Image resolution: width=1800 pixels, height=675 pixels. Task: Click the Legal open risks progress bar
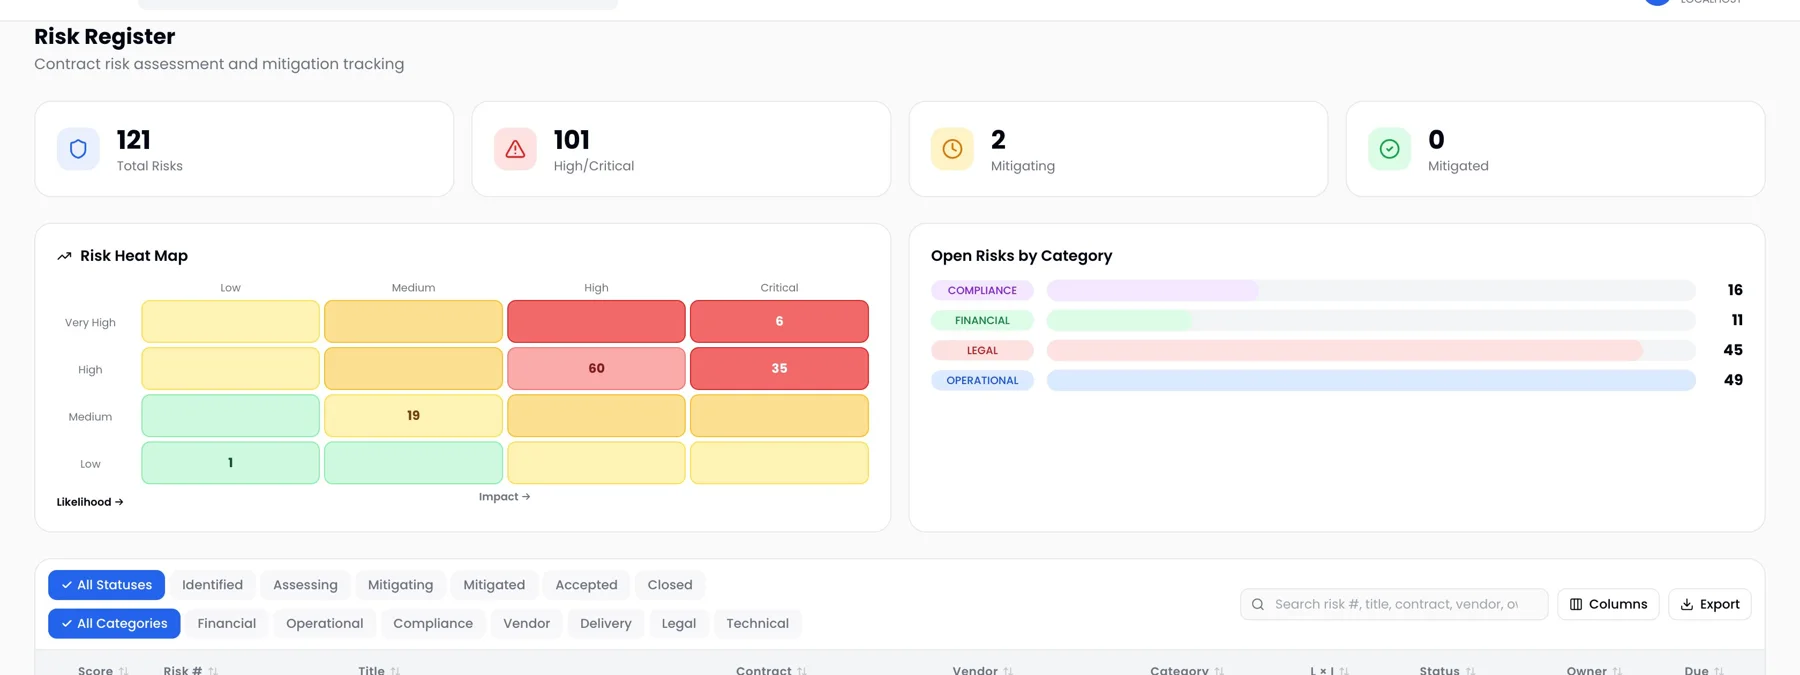[1371, 350]
